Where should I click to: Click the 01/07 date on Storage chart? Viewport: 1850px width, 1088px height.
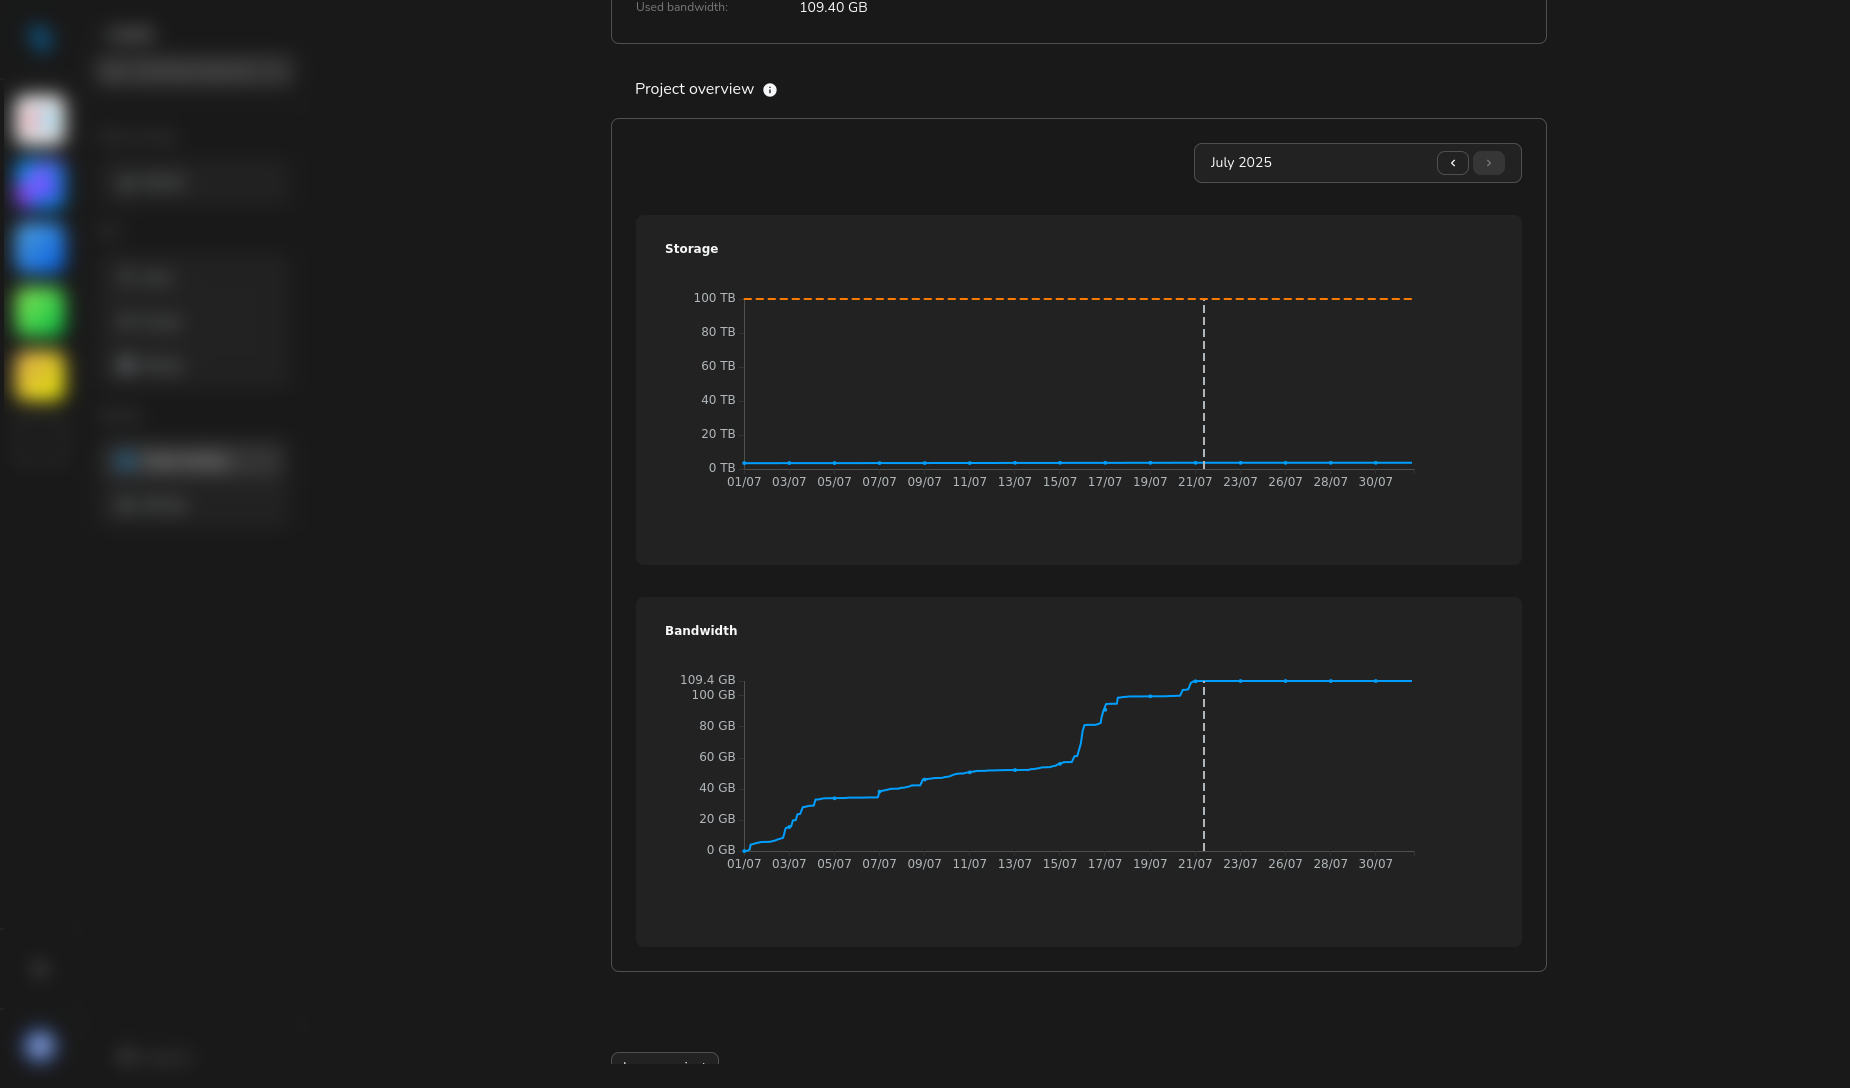[744, 482]
